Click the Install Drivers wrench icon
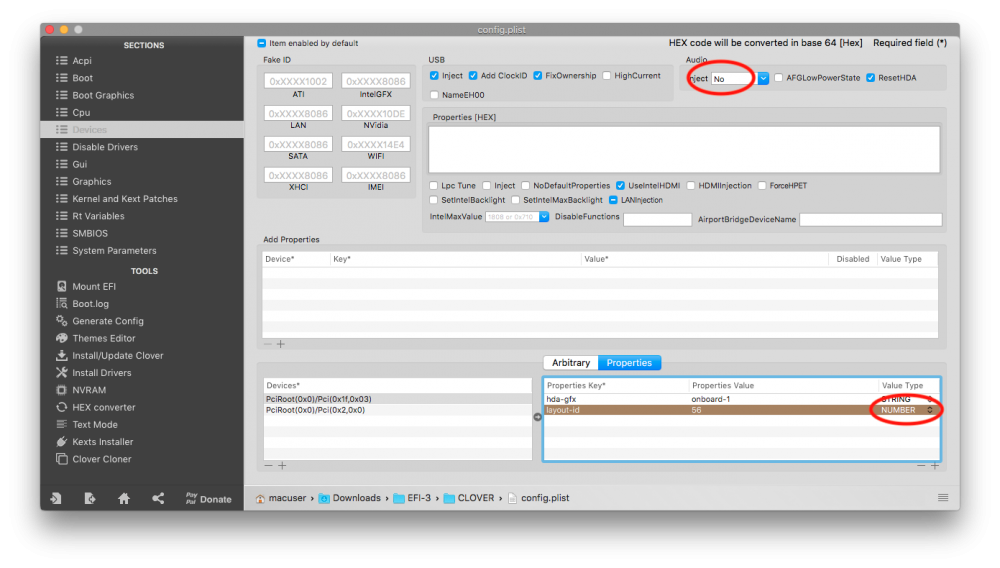The image size is (1000, 568). [62, 373]
